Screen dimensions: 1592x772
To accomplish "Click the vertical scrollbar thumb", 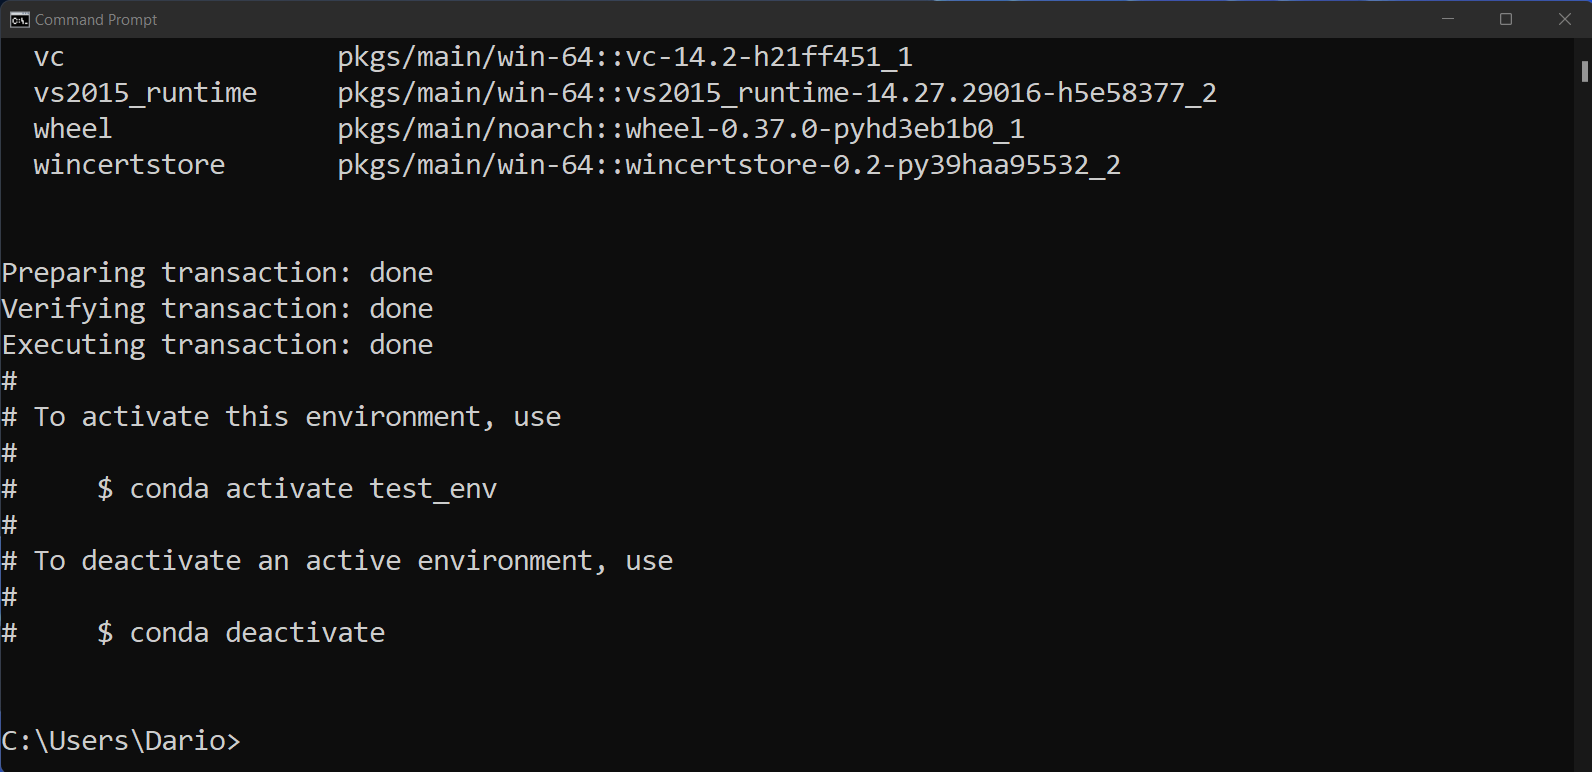I will (1584, 71).
